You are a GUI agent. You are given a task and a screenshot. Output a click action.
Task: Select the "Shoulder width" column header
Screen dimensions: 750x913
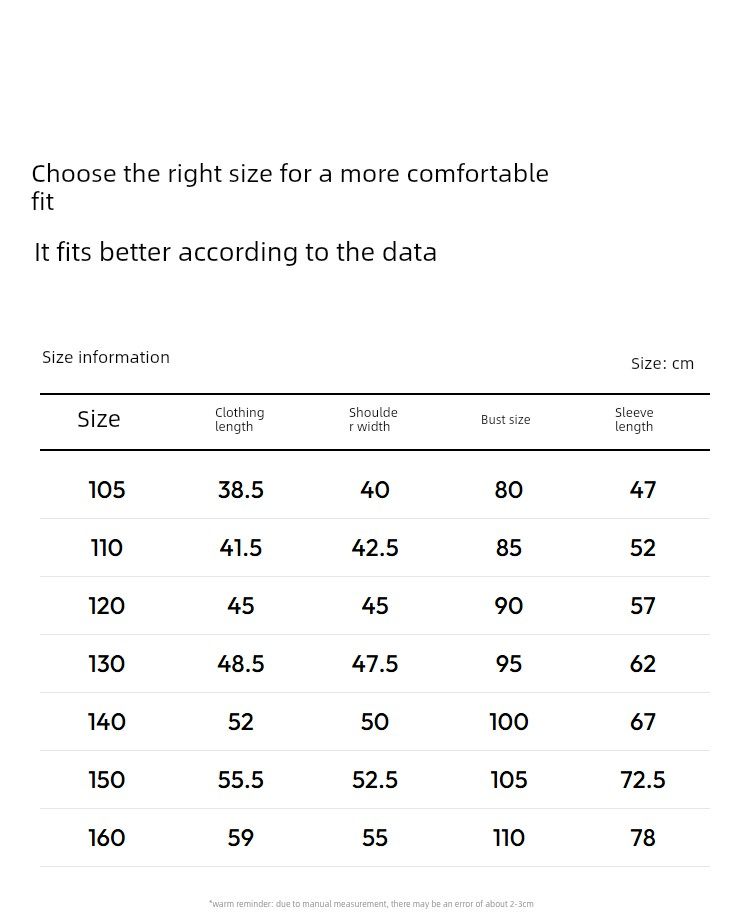[x=373, y=420]
